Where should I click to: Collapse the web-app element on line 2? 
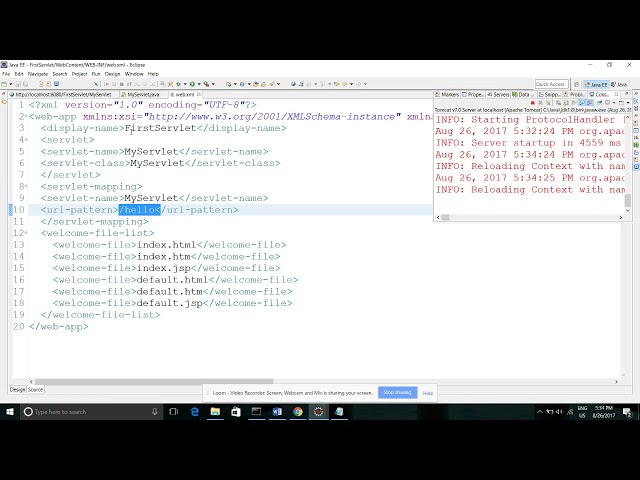click(x=27, y=117)
